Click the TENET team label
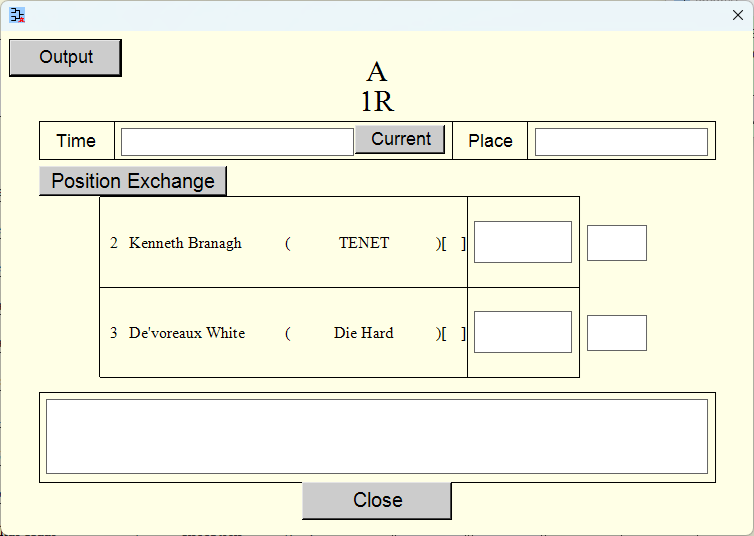 (364, 243)
